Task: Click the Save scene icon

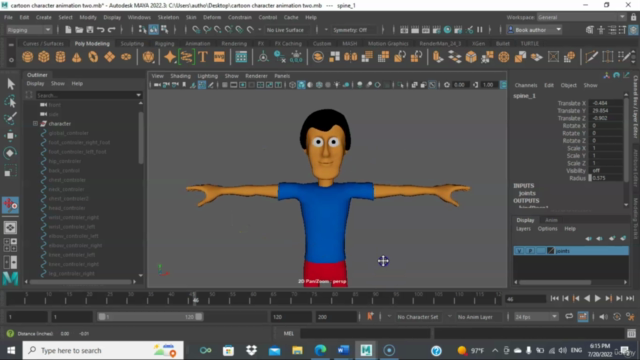Action: [90, 30]
